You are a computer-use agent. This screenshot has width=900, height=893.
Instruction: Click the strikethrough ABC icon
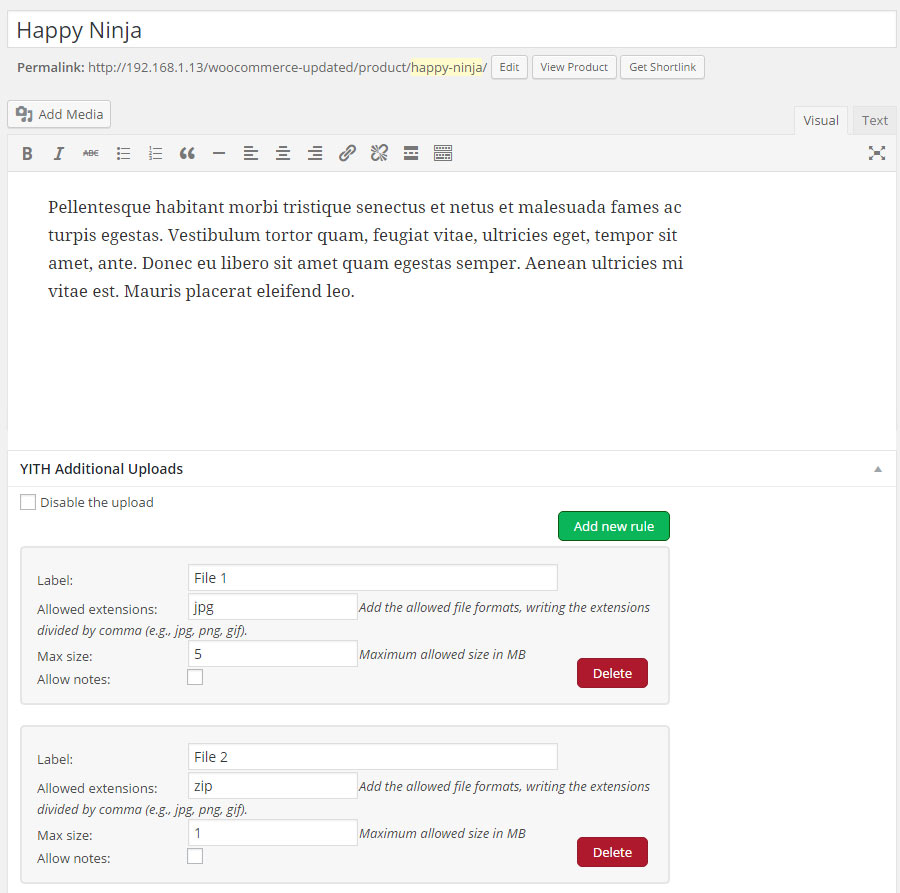91,153
